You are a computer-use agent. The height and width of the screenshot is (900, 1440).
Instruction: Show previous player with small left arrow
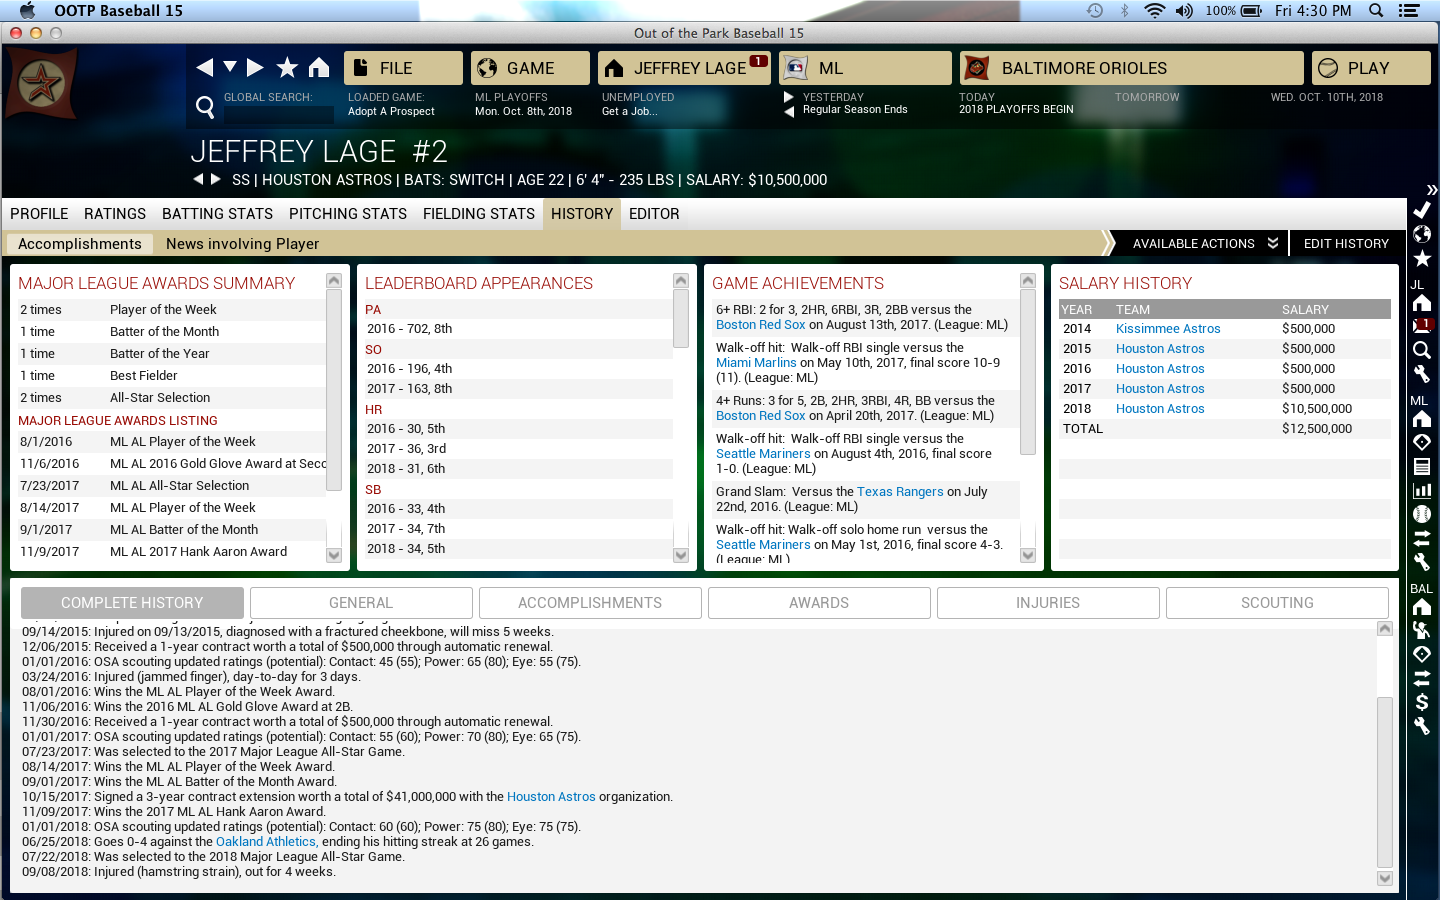(x=198, y=179)
